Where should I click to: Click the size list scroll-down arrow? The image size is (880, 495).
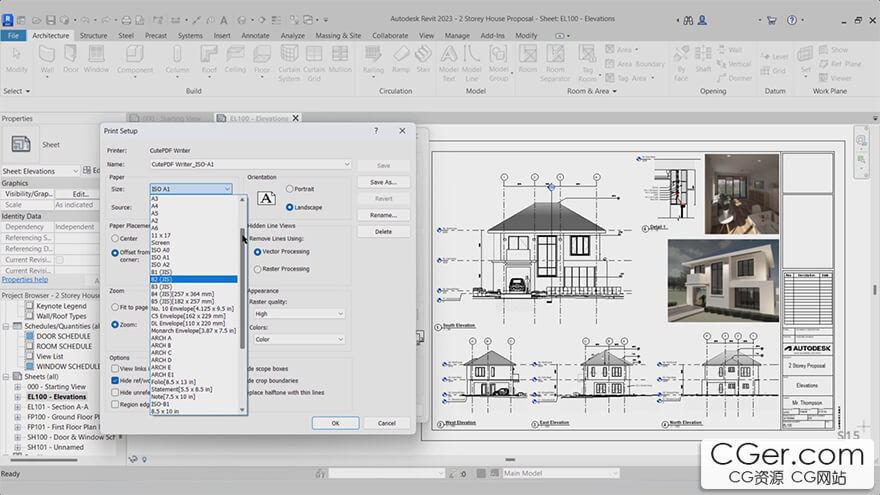242,410
